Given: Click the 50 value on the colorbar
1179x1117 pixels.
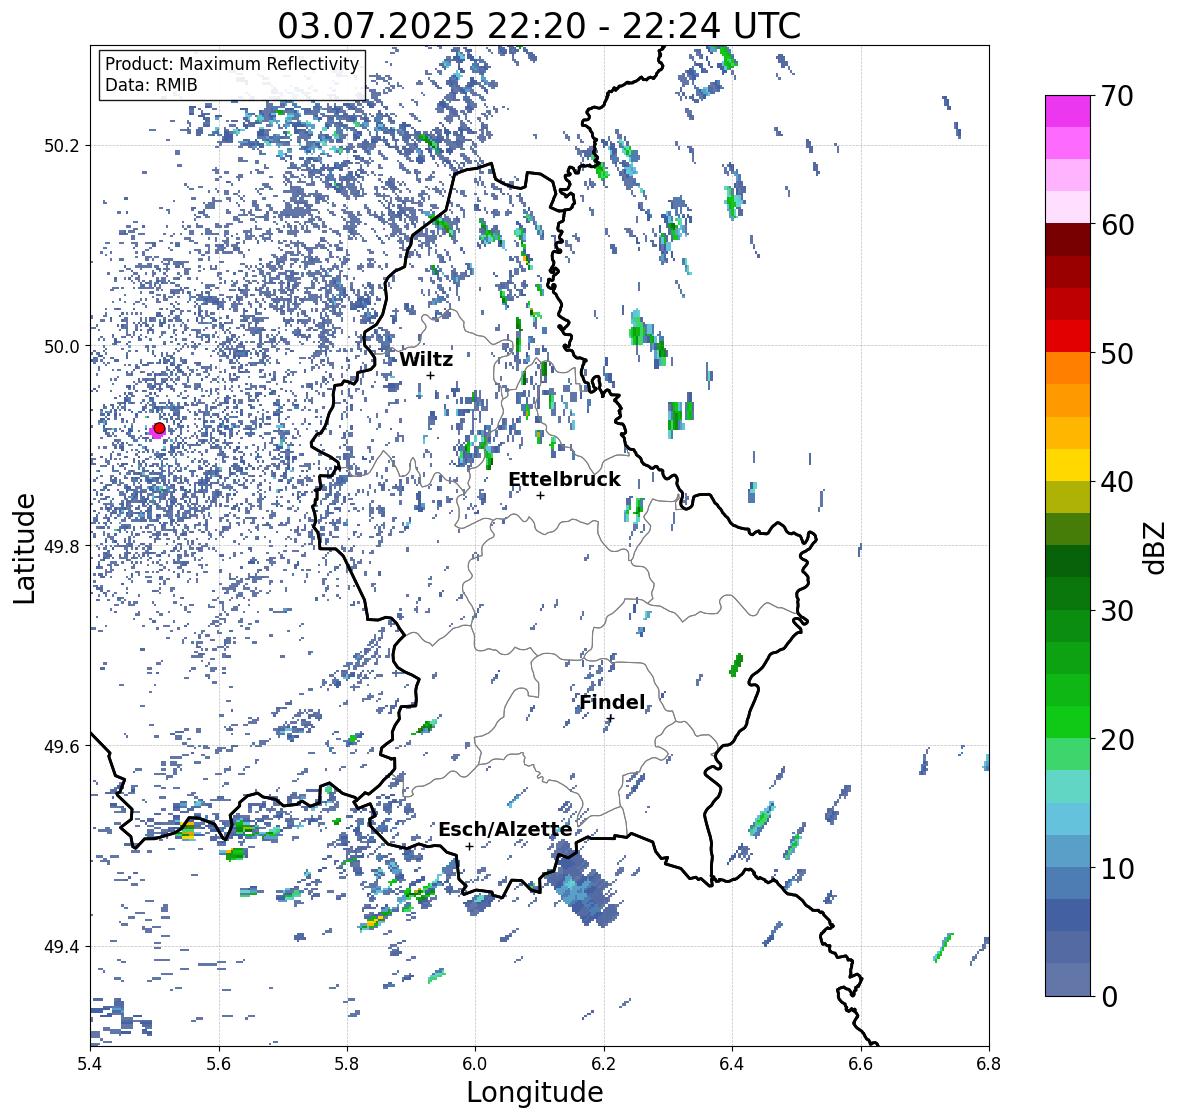Looking at the screenshot, I should coord(1117,353).
